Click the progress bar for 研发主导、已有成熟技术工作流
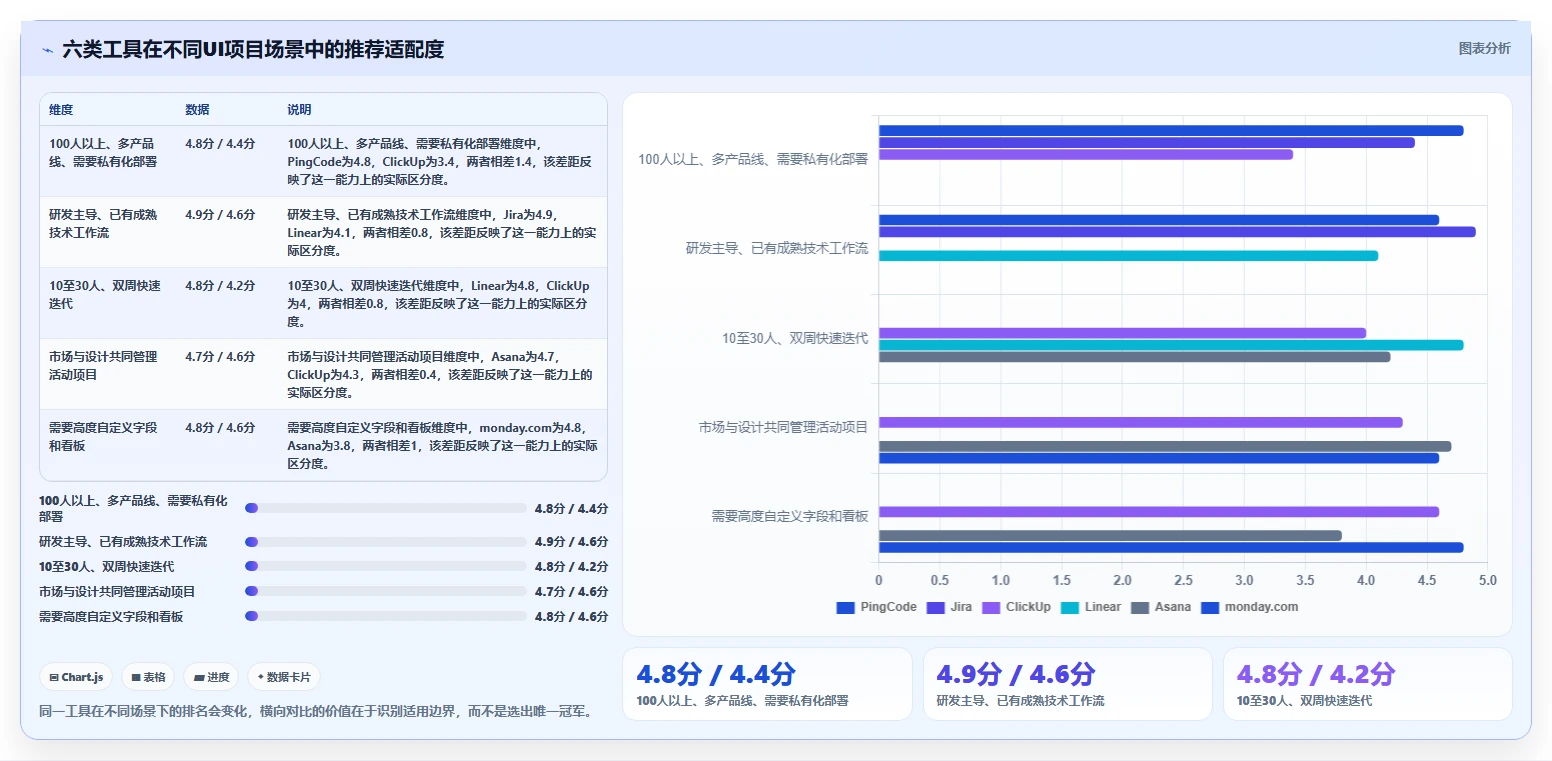This screenshot has width=1552, height=761. tap(386, 542)
